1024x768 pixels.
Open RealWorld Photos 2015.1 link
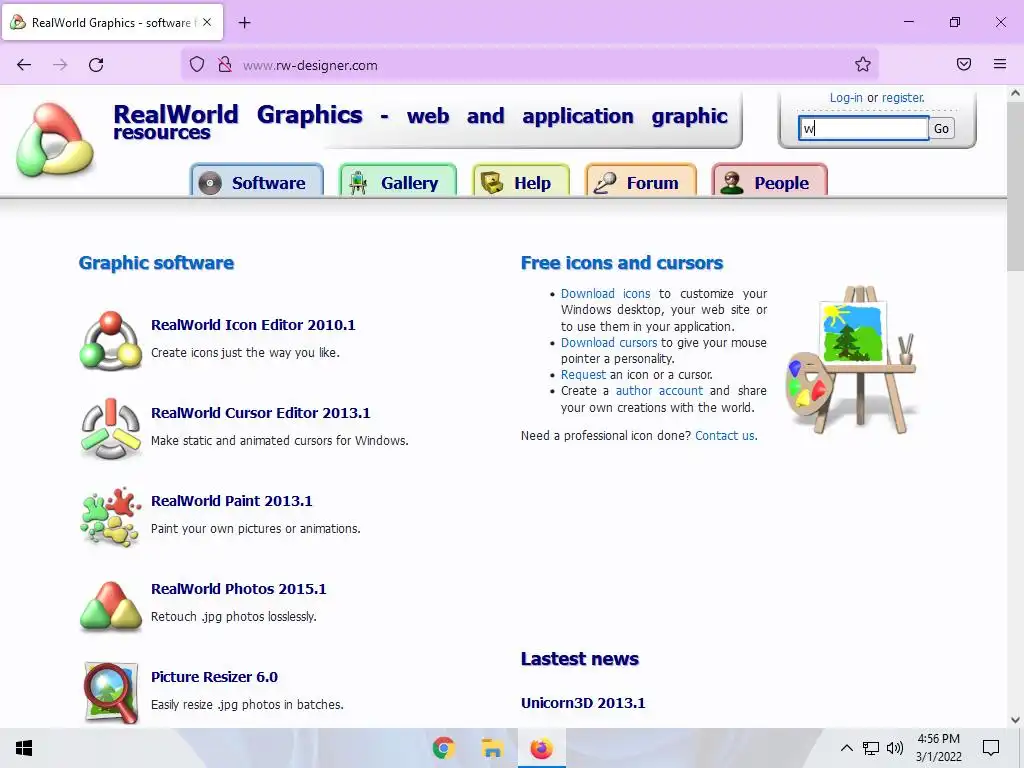(x=238, y=589)
